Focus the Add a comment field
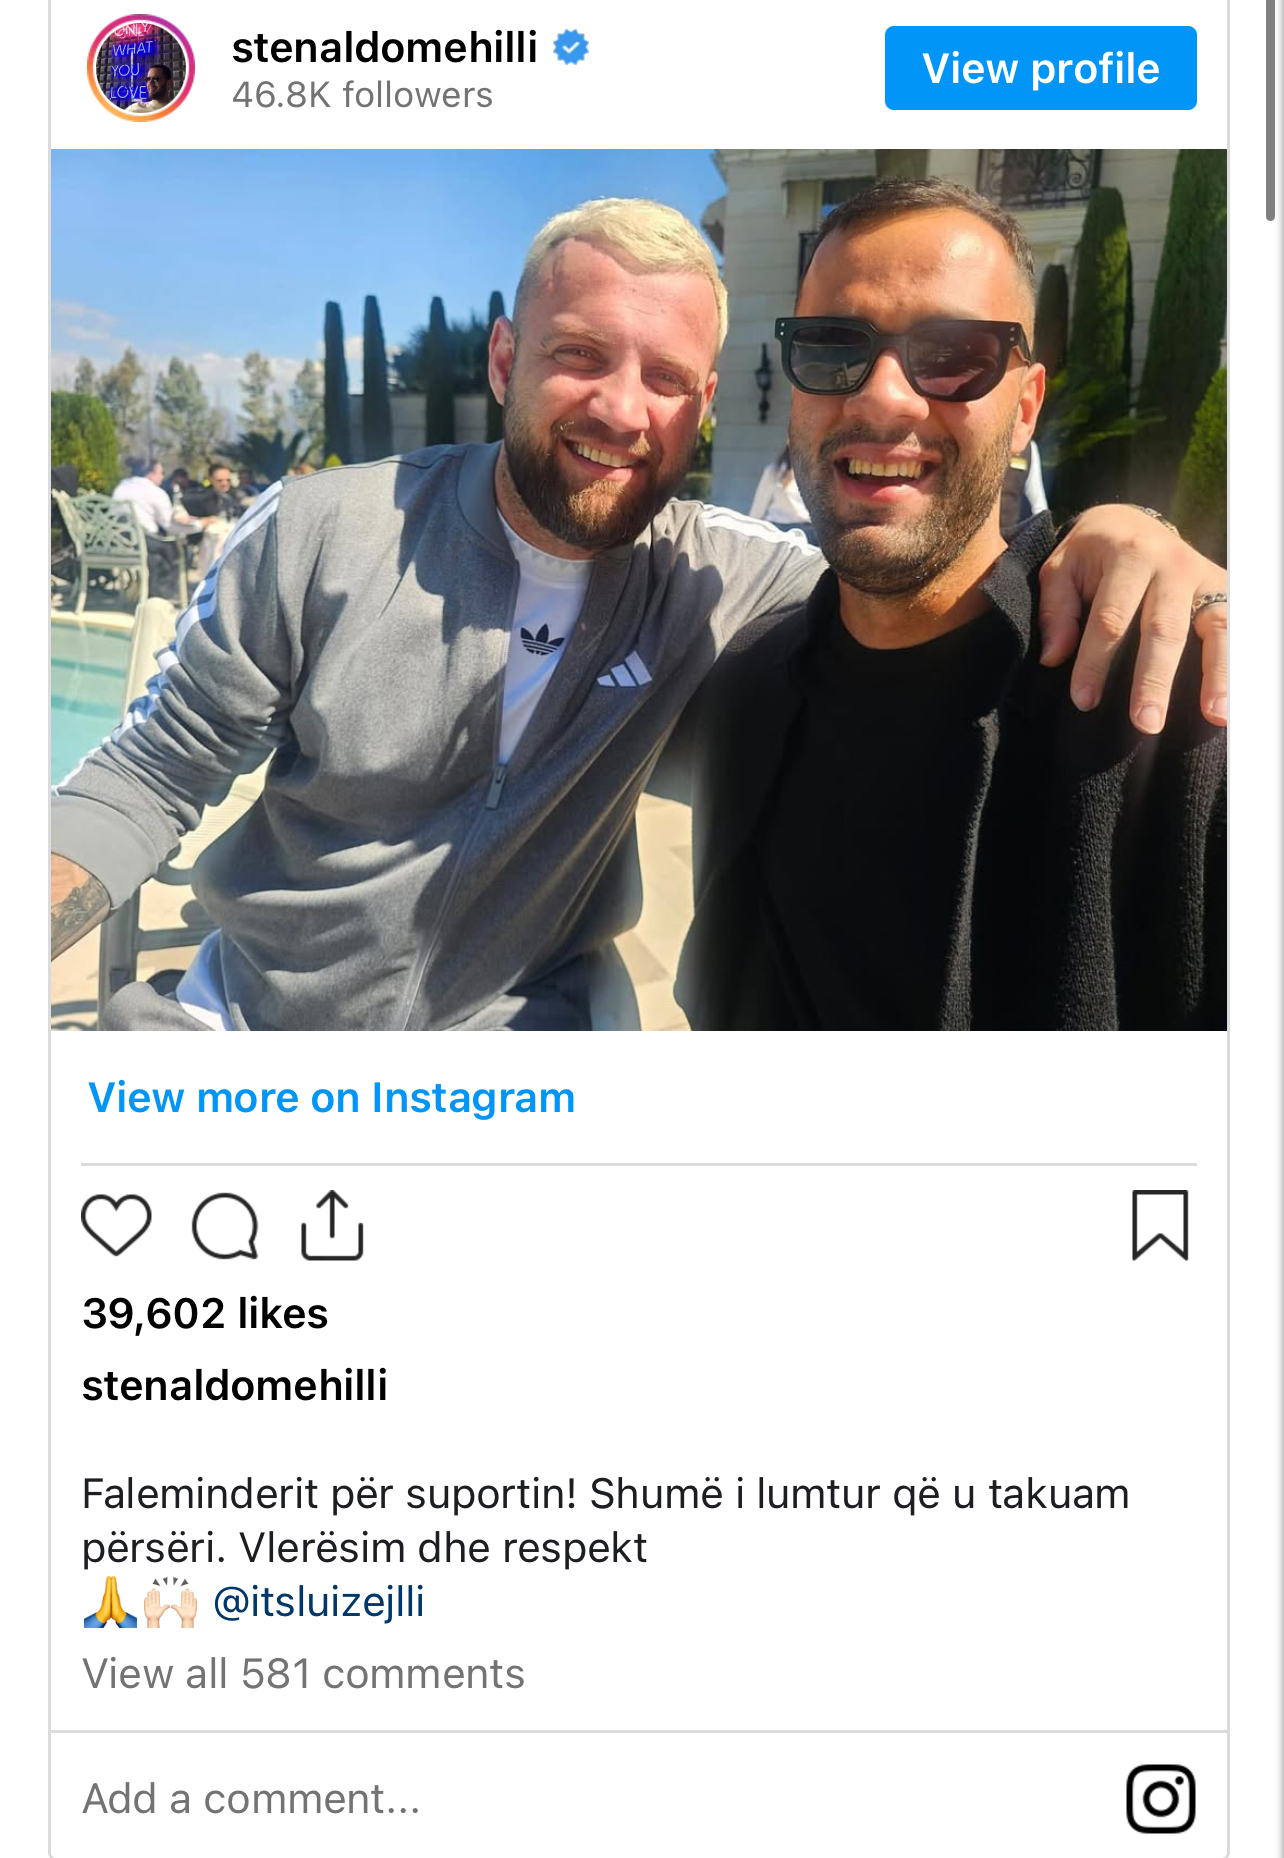1284x1858 pixels. coord(590,1798)
